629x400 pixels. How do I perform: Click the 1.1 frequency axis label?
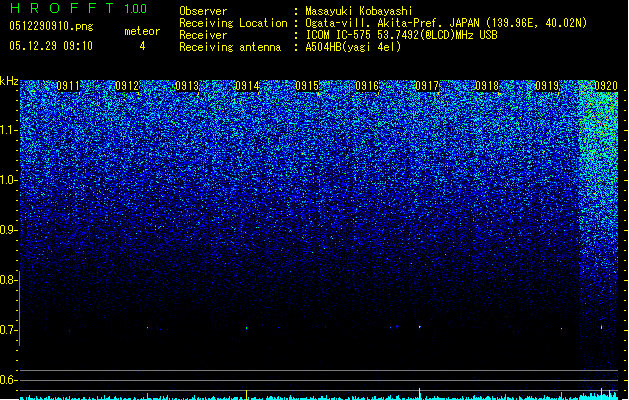click(9, 130)
